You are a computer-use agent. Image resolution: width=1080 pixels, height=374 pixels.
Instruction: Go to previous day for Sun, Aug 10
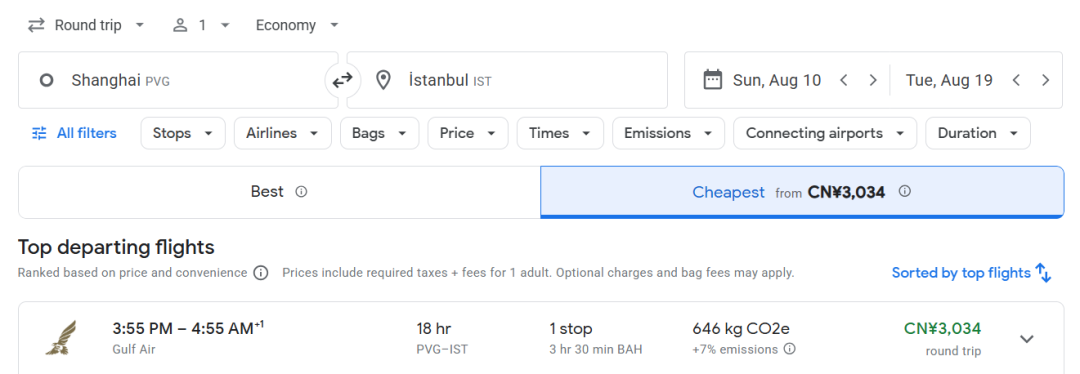(844, 80)
